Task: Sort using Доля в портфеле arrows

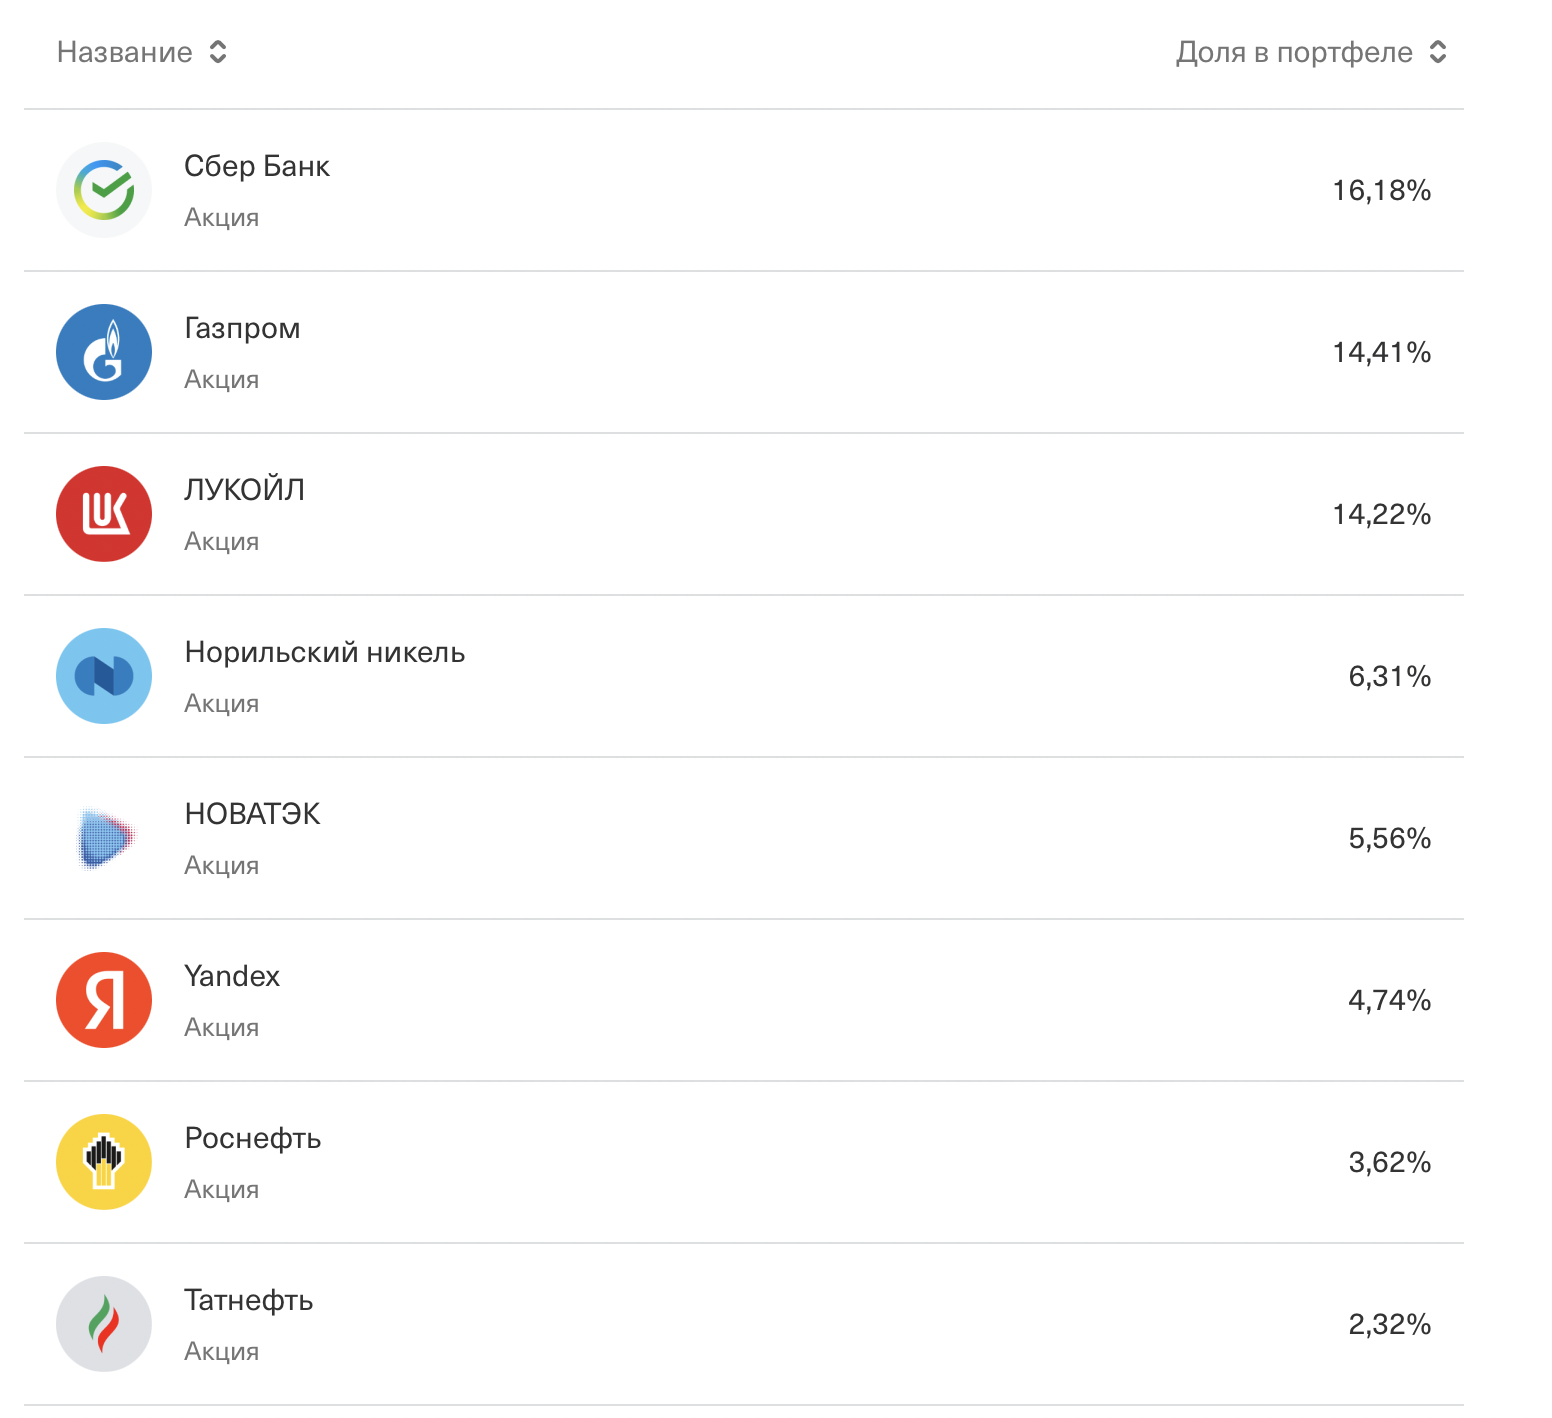Action: [1438, 52]
